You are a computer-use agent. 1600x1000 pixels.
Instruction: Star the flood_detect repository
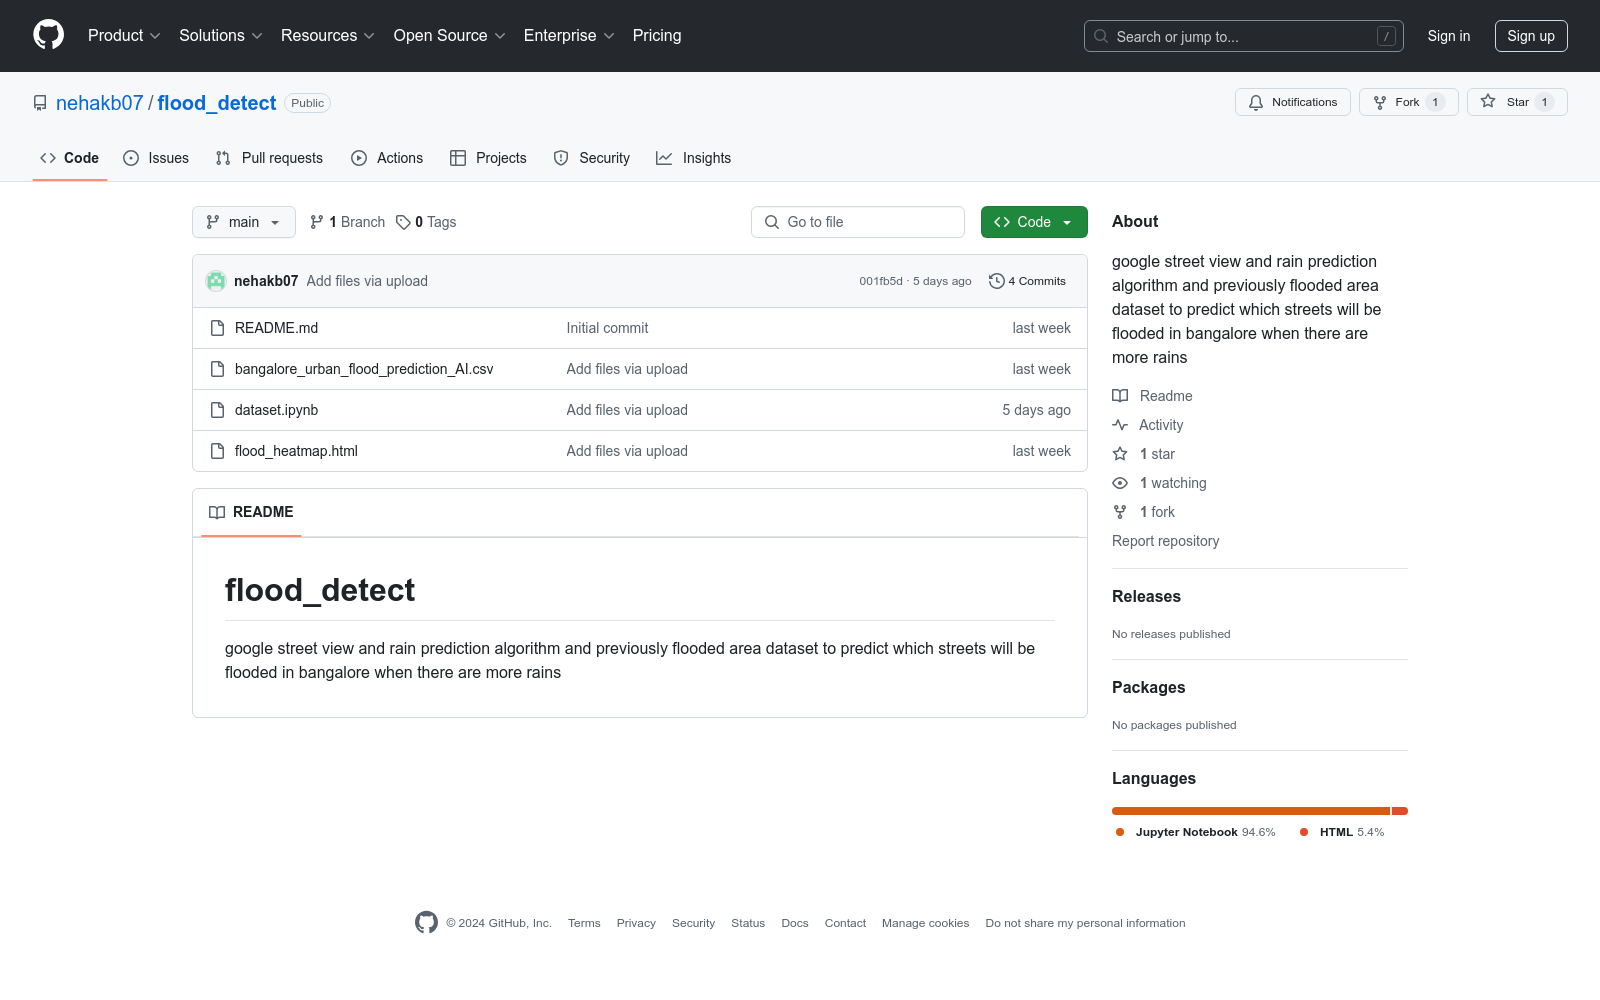[x=1517, y=102]
